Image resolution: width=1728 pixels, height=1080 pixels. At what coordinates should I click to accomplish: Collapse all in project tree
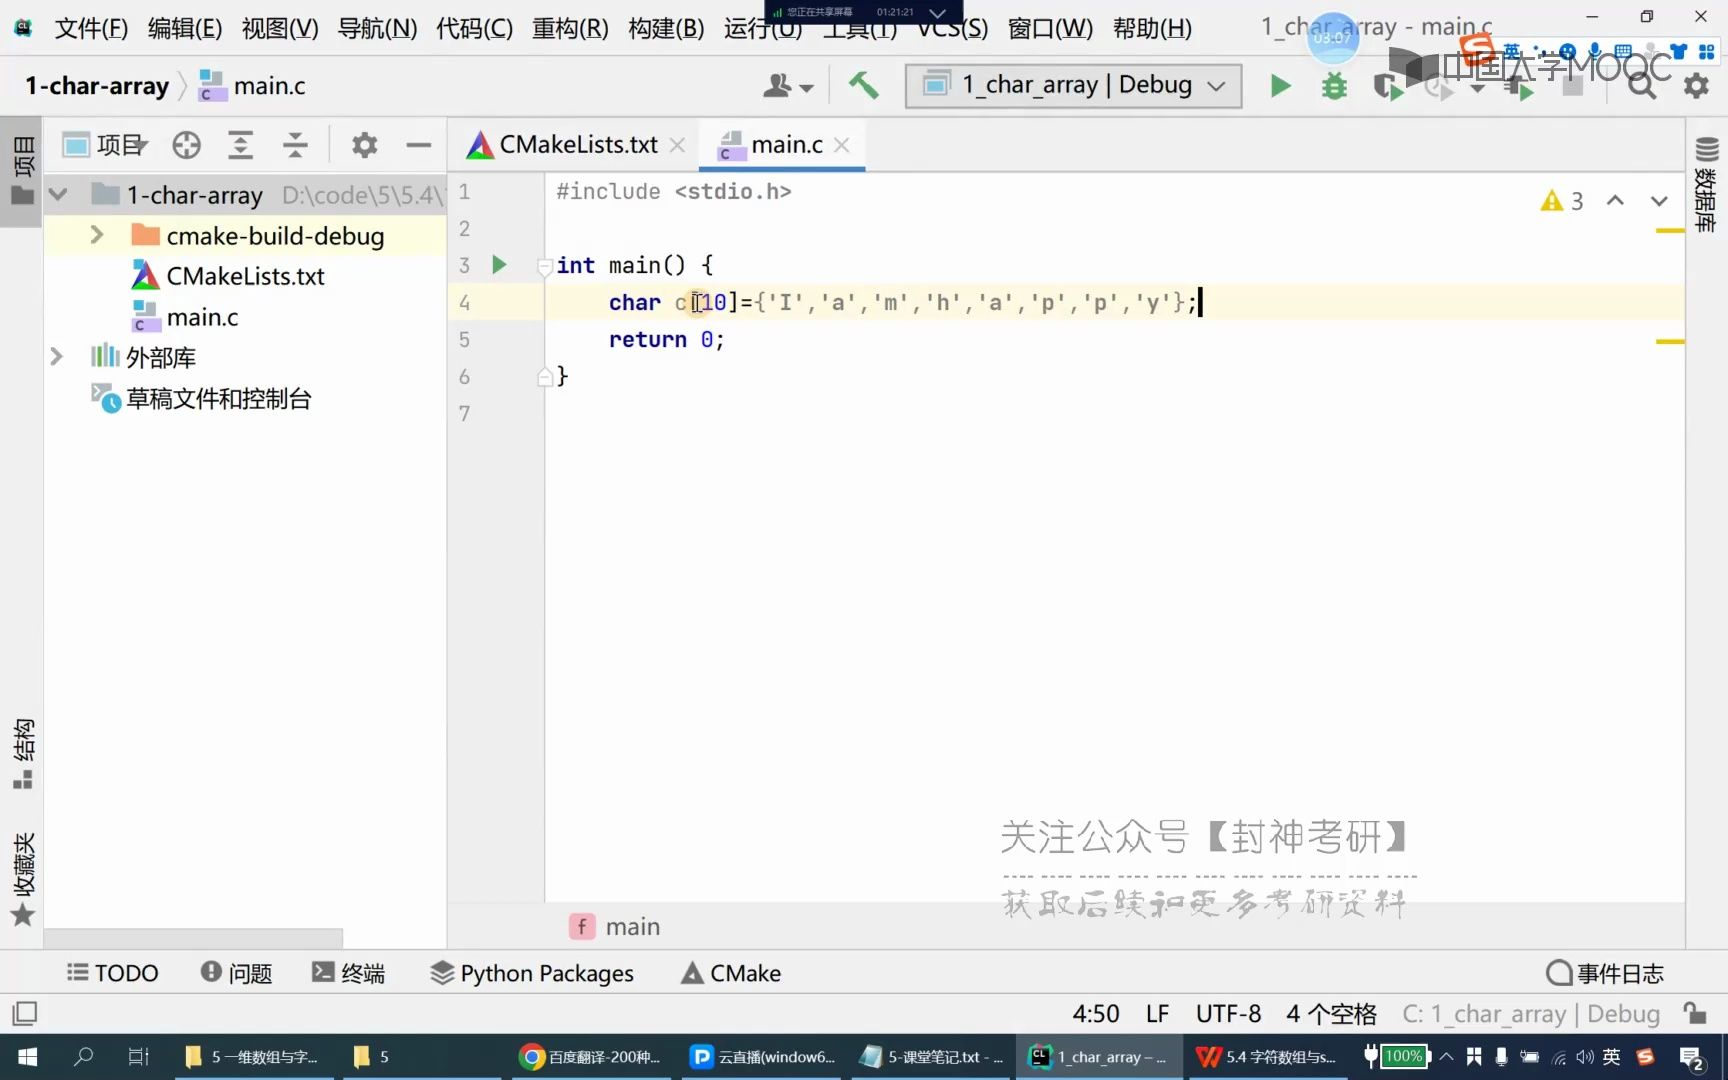click(x=295, y=146)
